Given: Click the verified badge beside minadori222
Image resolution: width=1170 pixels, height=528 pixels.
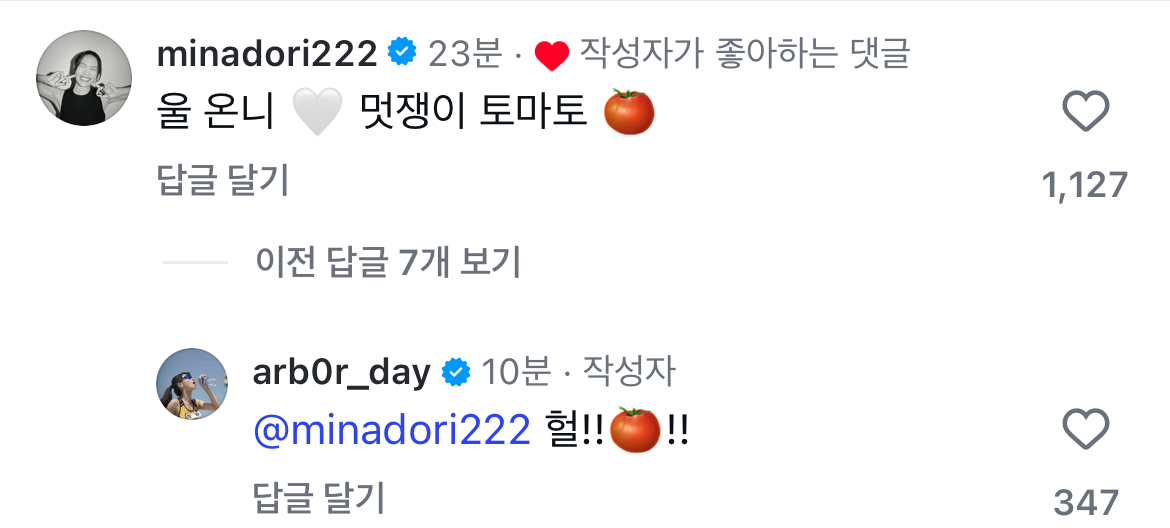Looking at the screenshot, I should coord(402,53).
